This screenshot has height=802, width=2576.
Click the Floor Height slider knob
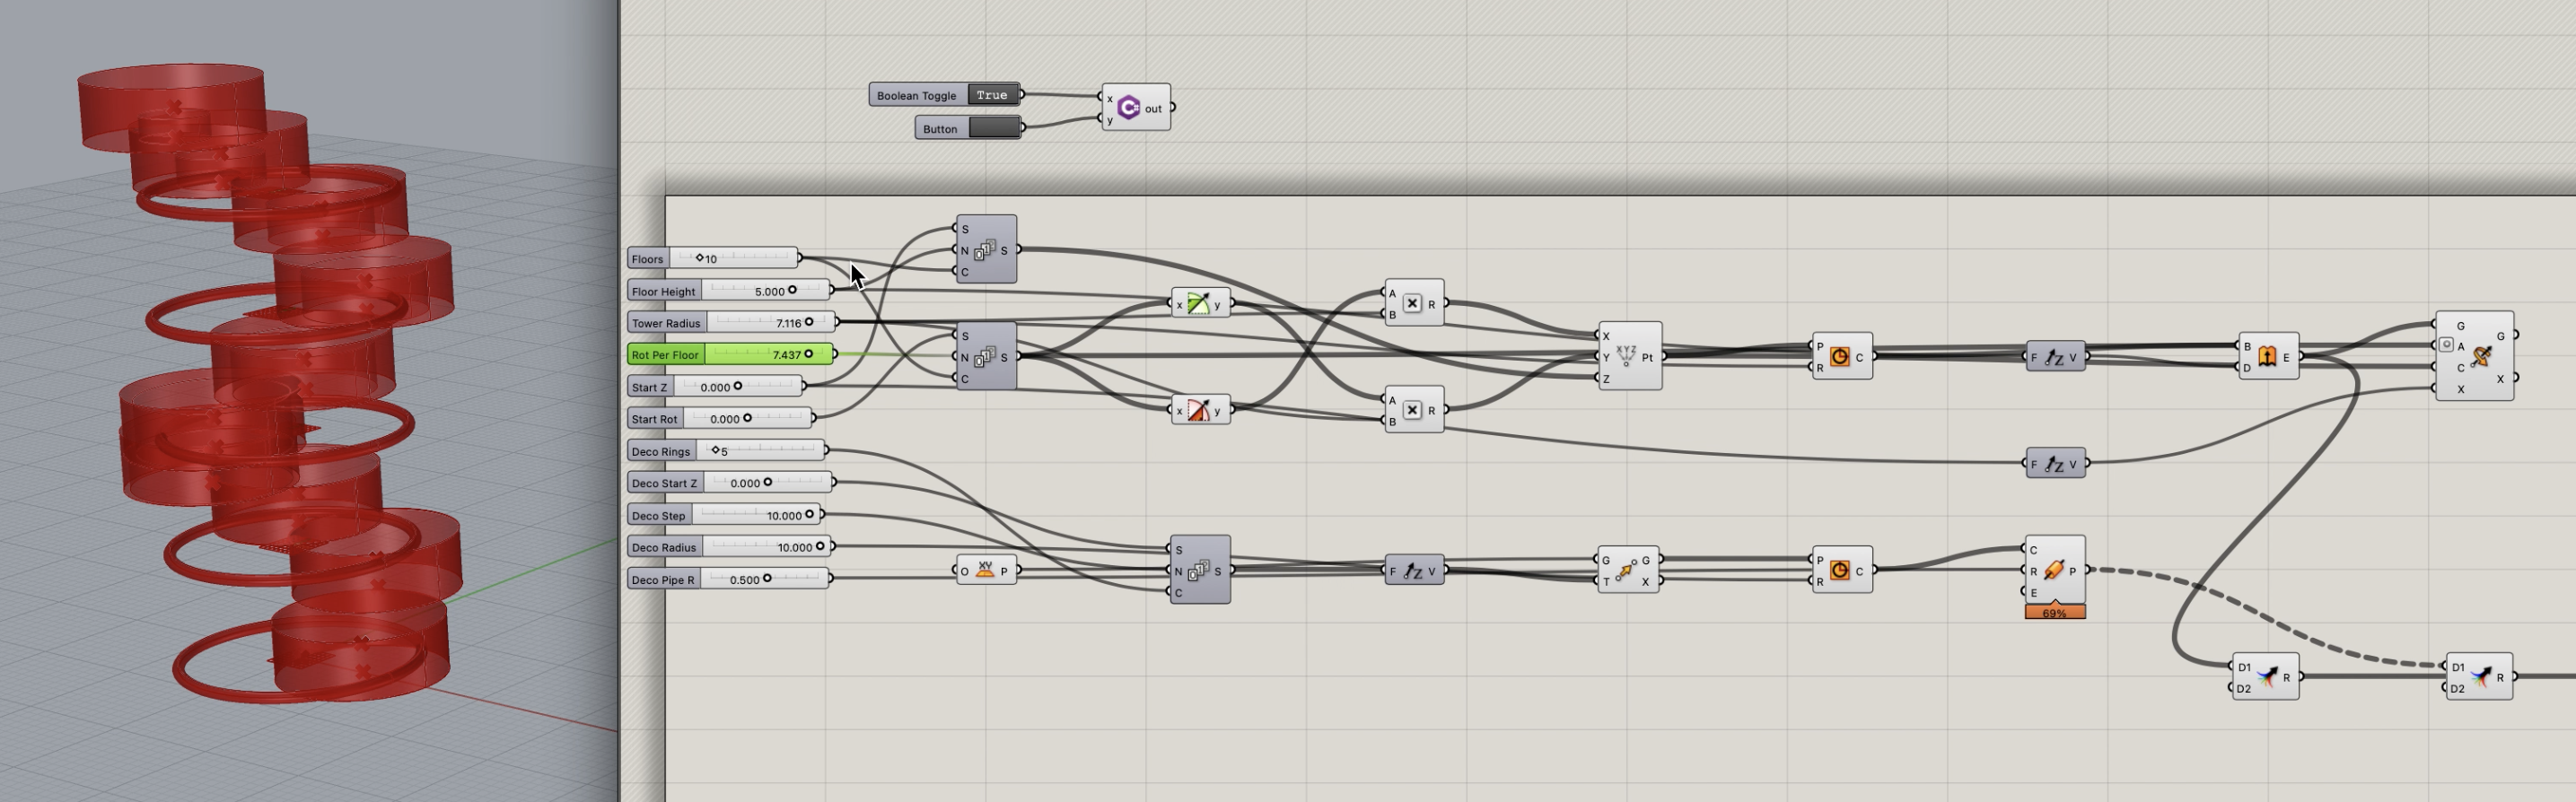coord(792,290)
